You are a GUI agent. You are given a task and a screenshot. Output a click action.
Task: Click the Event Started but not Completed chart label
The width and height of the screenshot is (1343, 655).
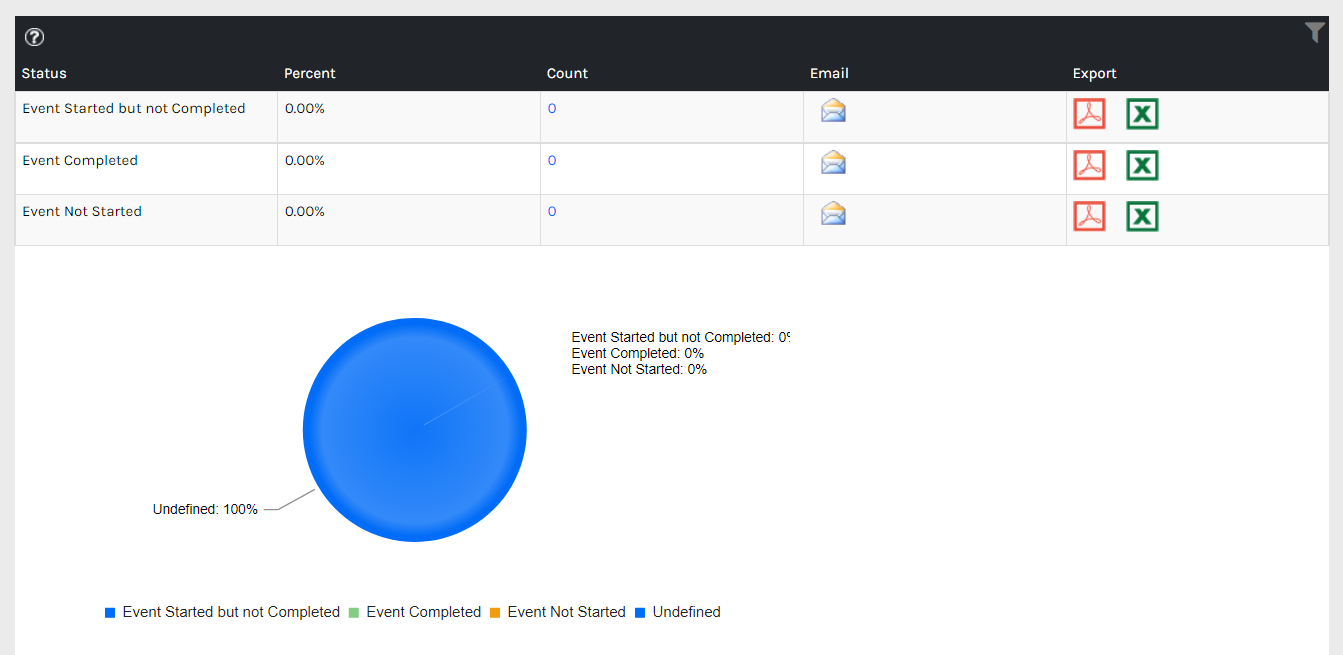[680, 337]
